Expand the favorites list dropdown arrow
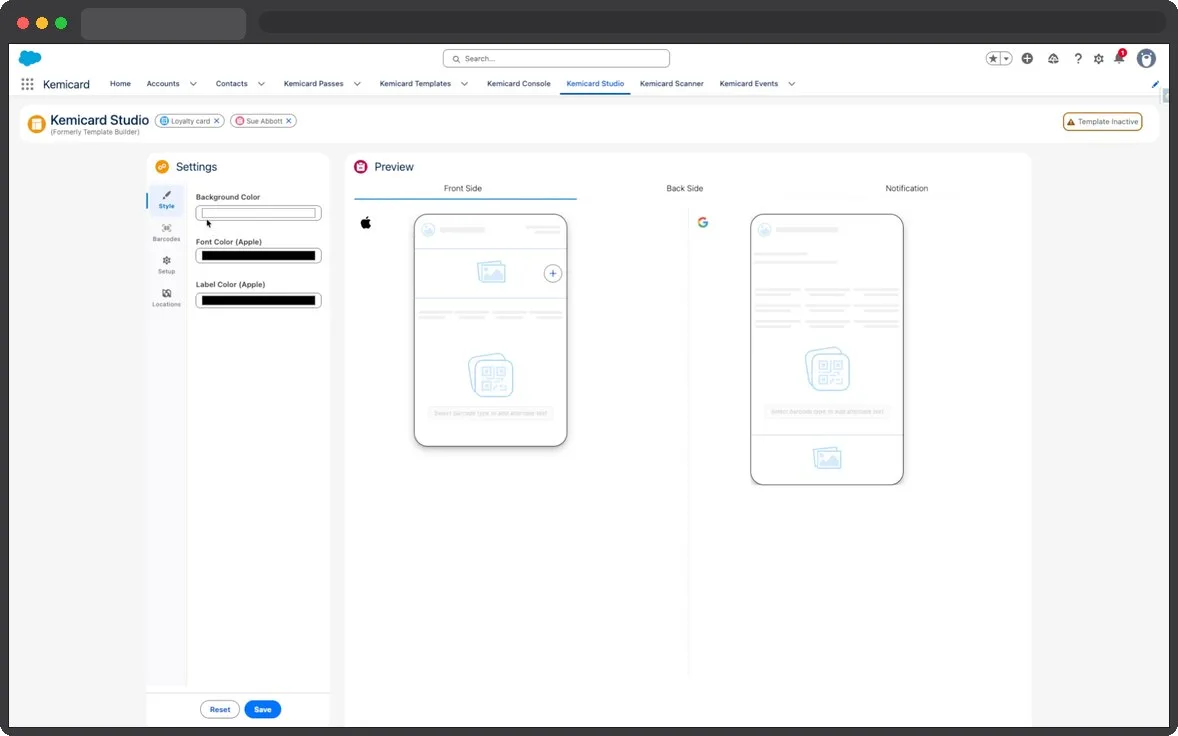1178x736 pixels. pos(1006,59)
